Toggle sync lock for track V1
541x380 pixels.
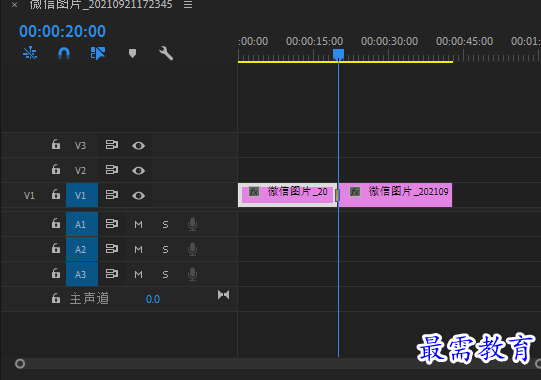(111, 195)
